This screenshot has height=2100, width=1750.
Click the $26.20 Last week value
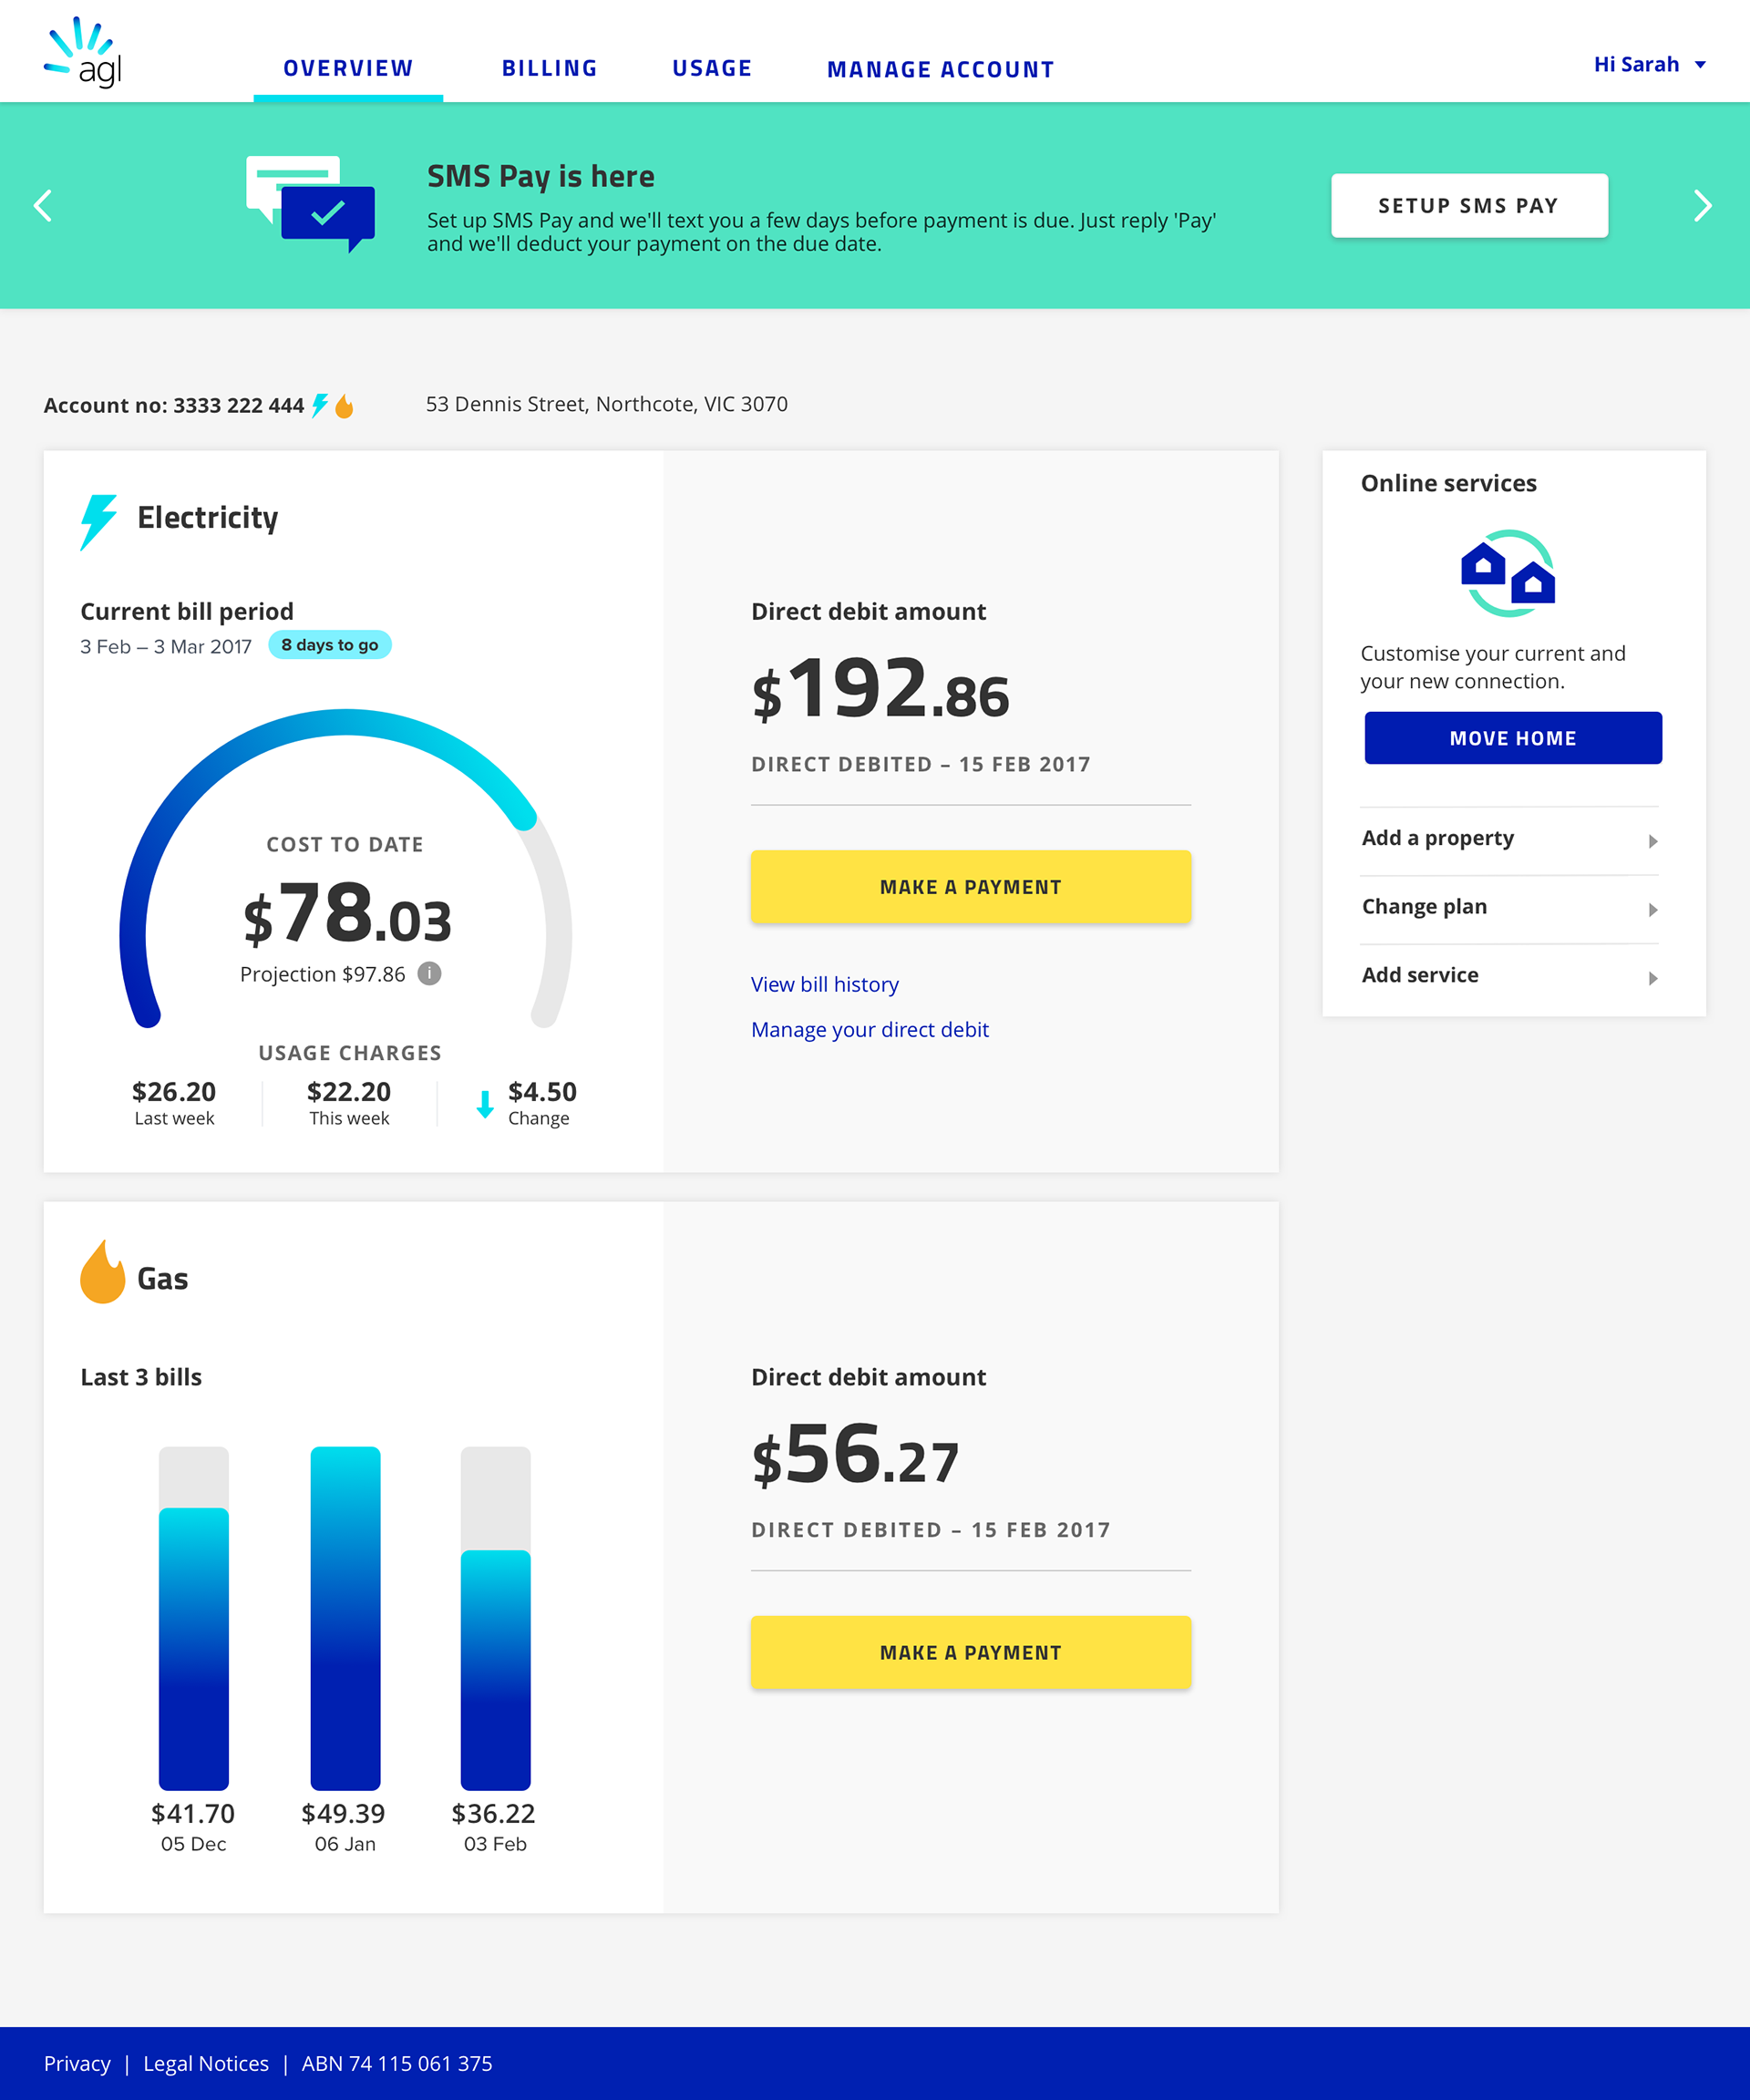[x=174, y=1092]
